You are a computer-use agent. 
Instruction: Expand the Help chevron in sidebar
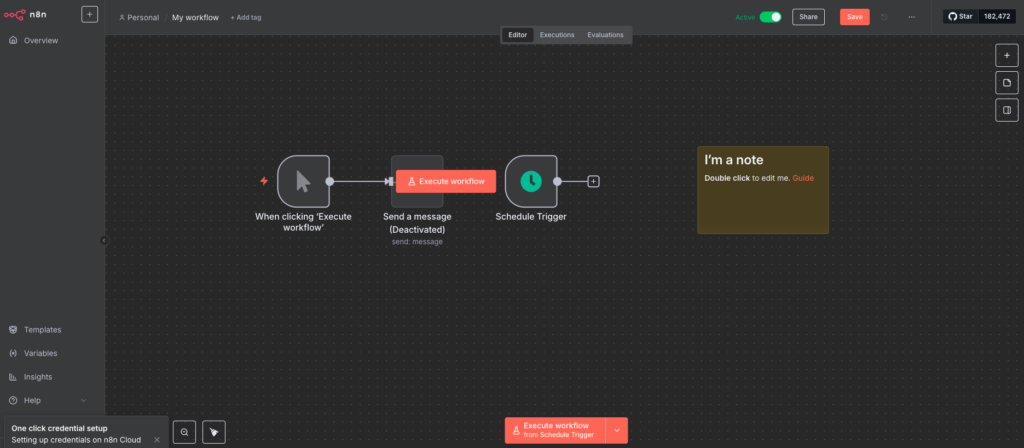click(x=84, y=400)
